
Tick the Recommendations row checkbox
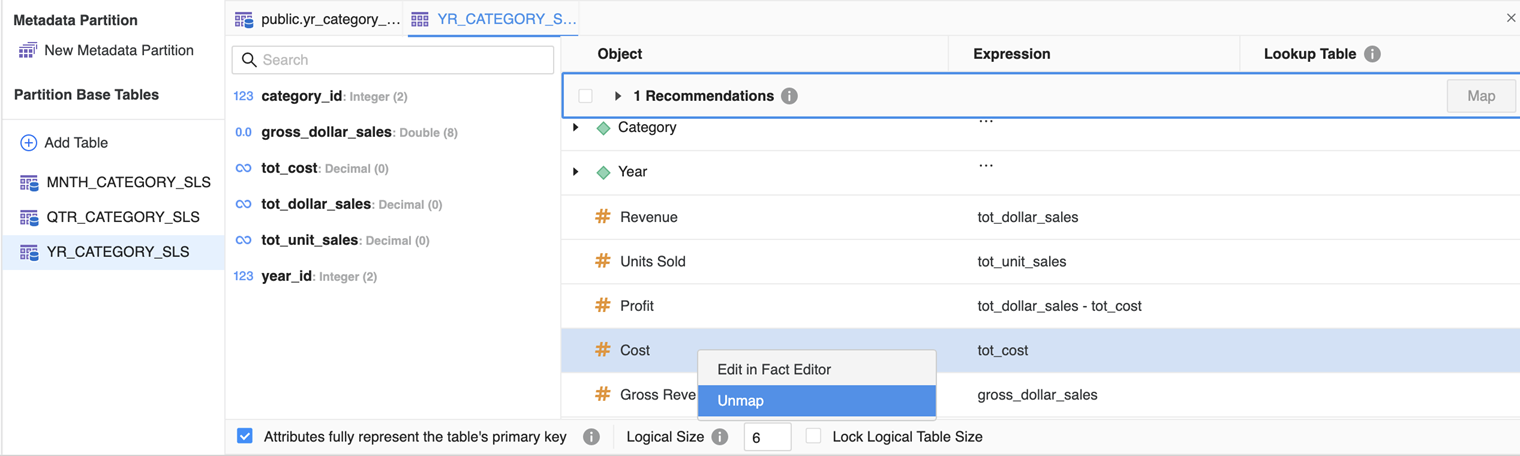[x=586, y=96]
